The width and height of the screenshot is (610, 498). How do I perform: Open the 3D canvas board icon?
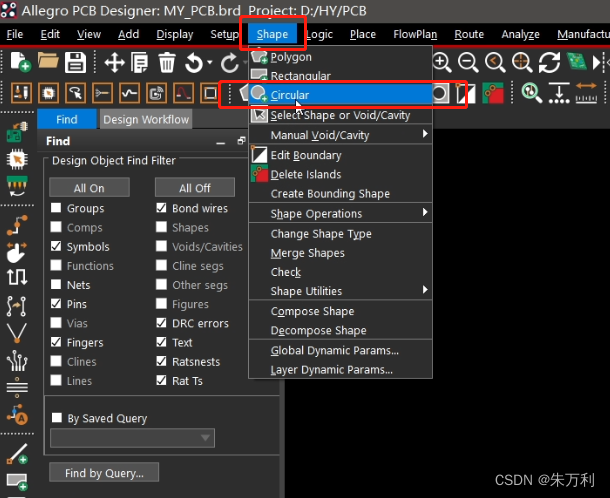pyautogui.click(x=577, y=61)
